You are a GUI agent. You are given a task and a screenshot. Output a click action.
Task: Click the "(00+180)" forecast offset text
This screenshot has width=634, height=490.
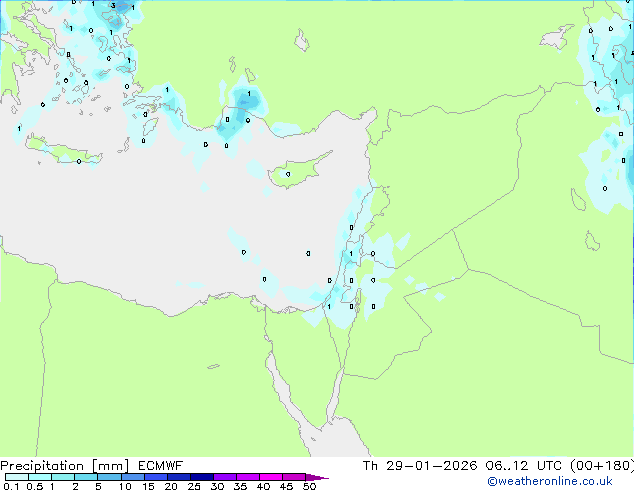click(x=602, y=466)
